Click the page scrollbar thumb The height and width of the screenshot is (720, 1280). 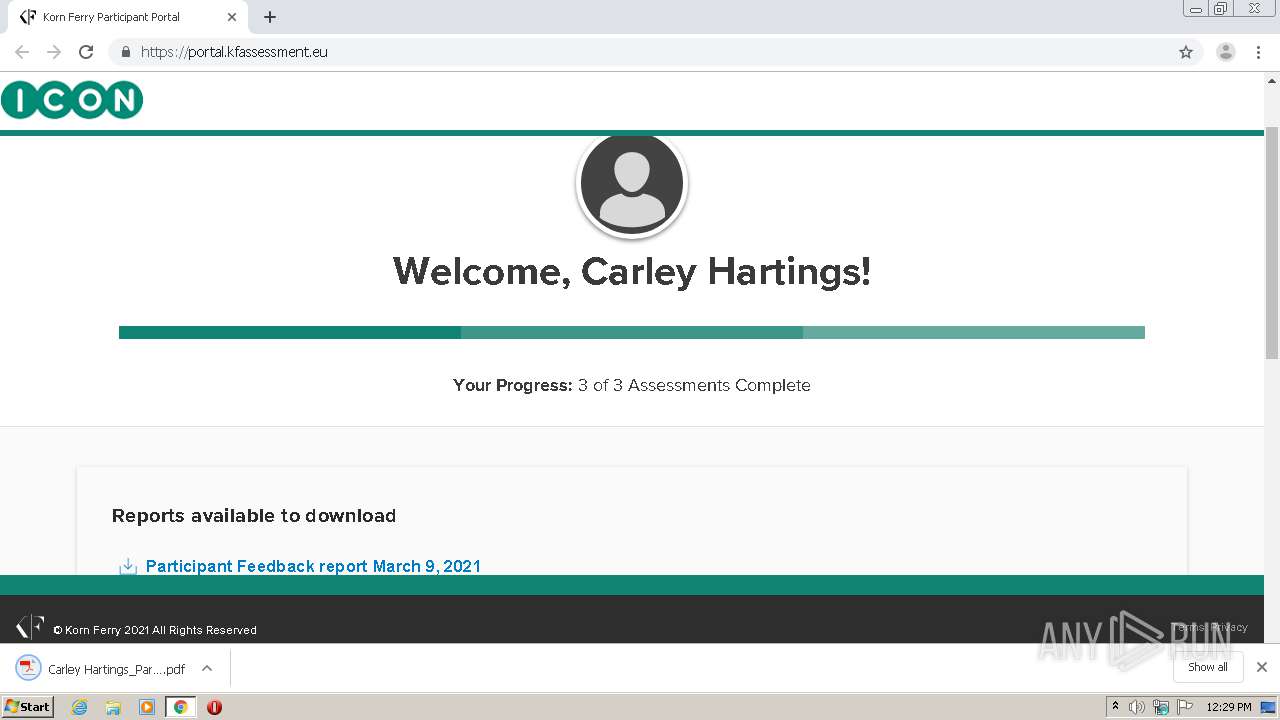coord(1272,242)
